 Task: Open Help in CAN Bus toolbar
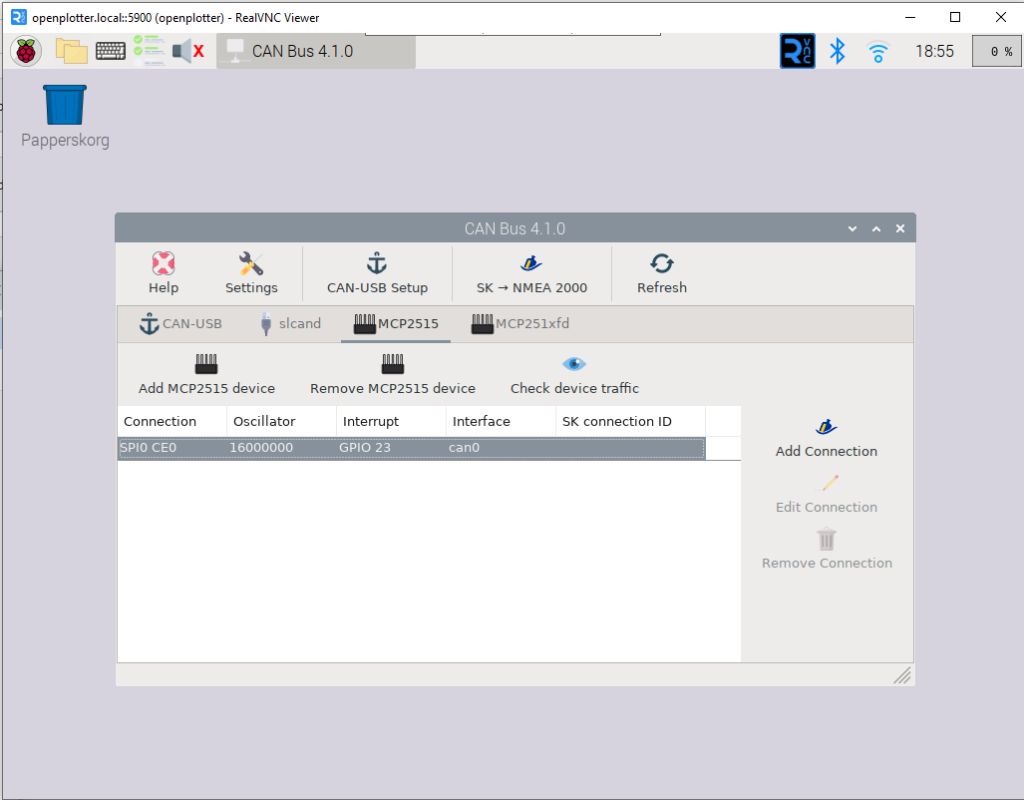163,273
